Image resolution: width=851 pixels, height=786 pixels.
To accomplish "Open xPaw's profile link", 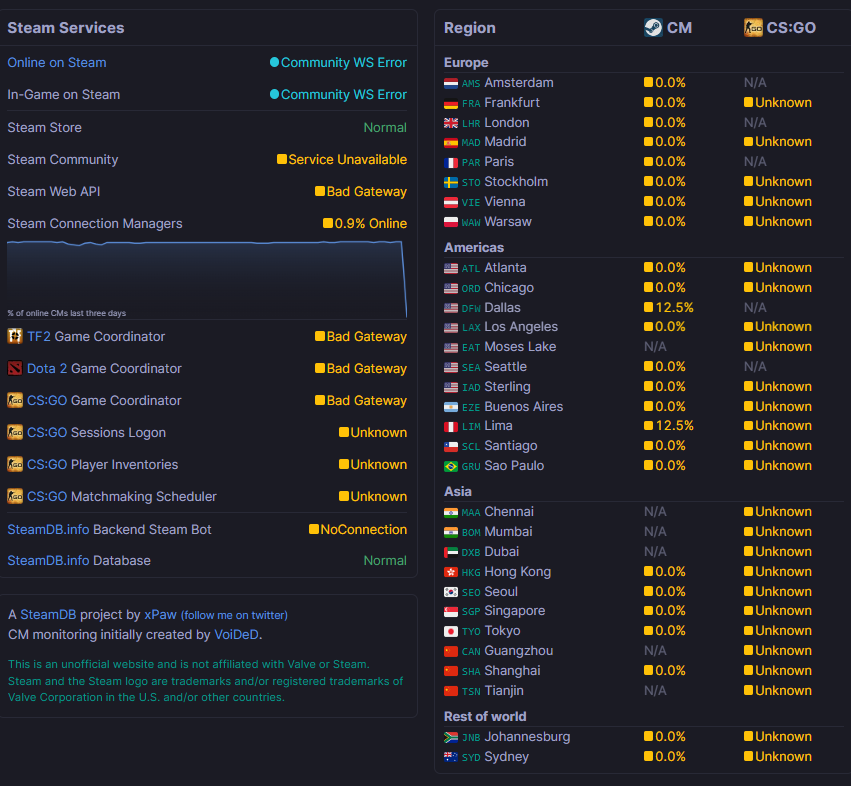I will coord(160,614).
